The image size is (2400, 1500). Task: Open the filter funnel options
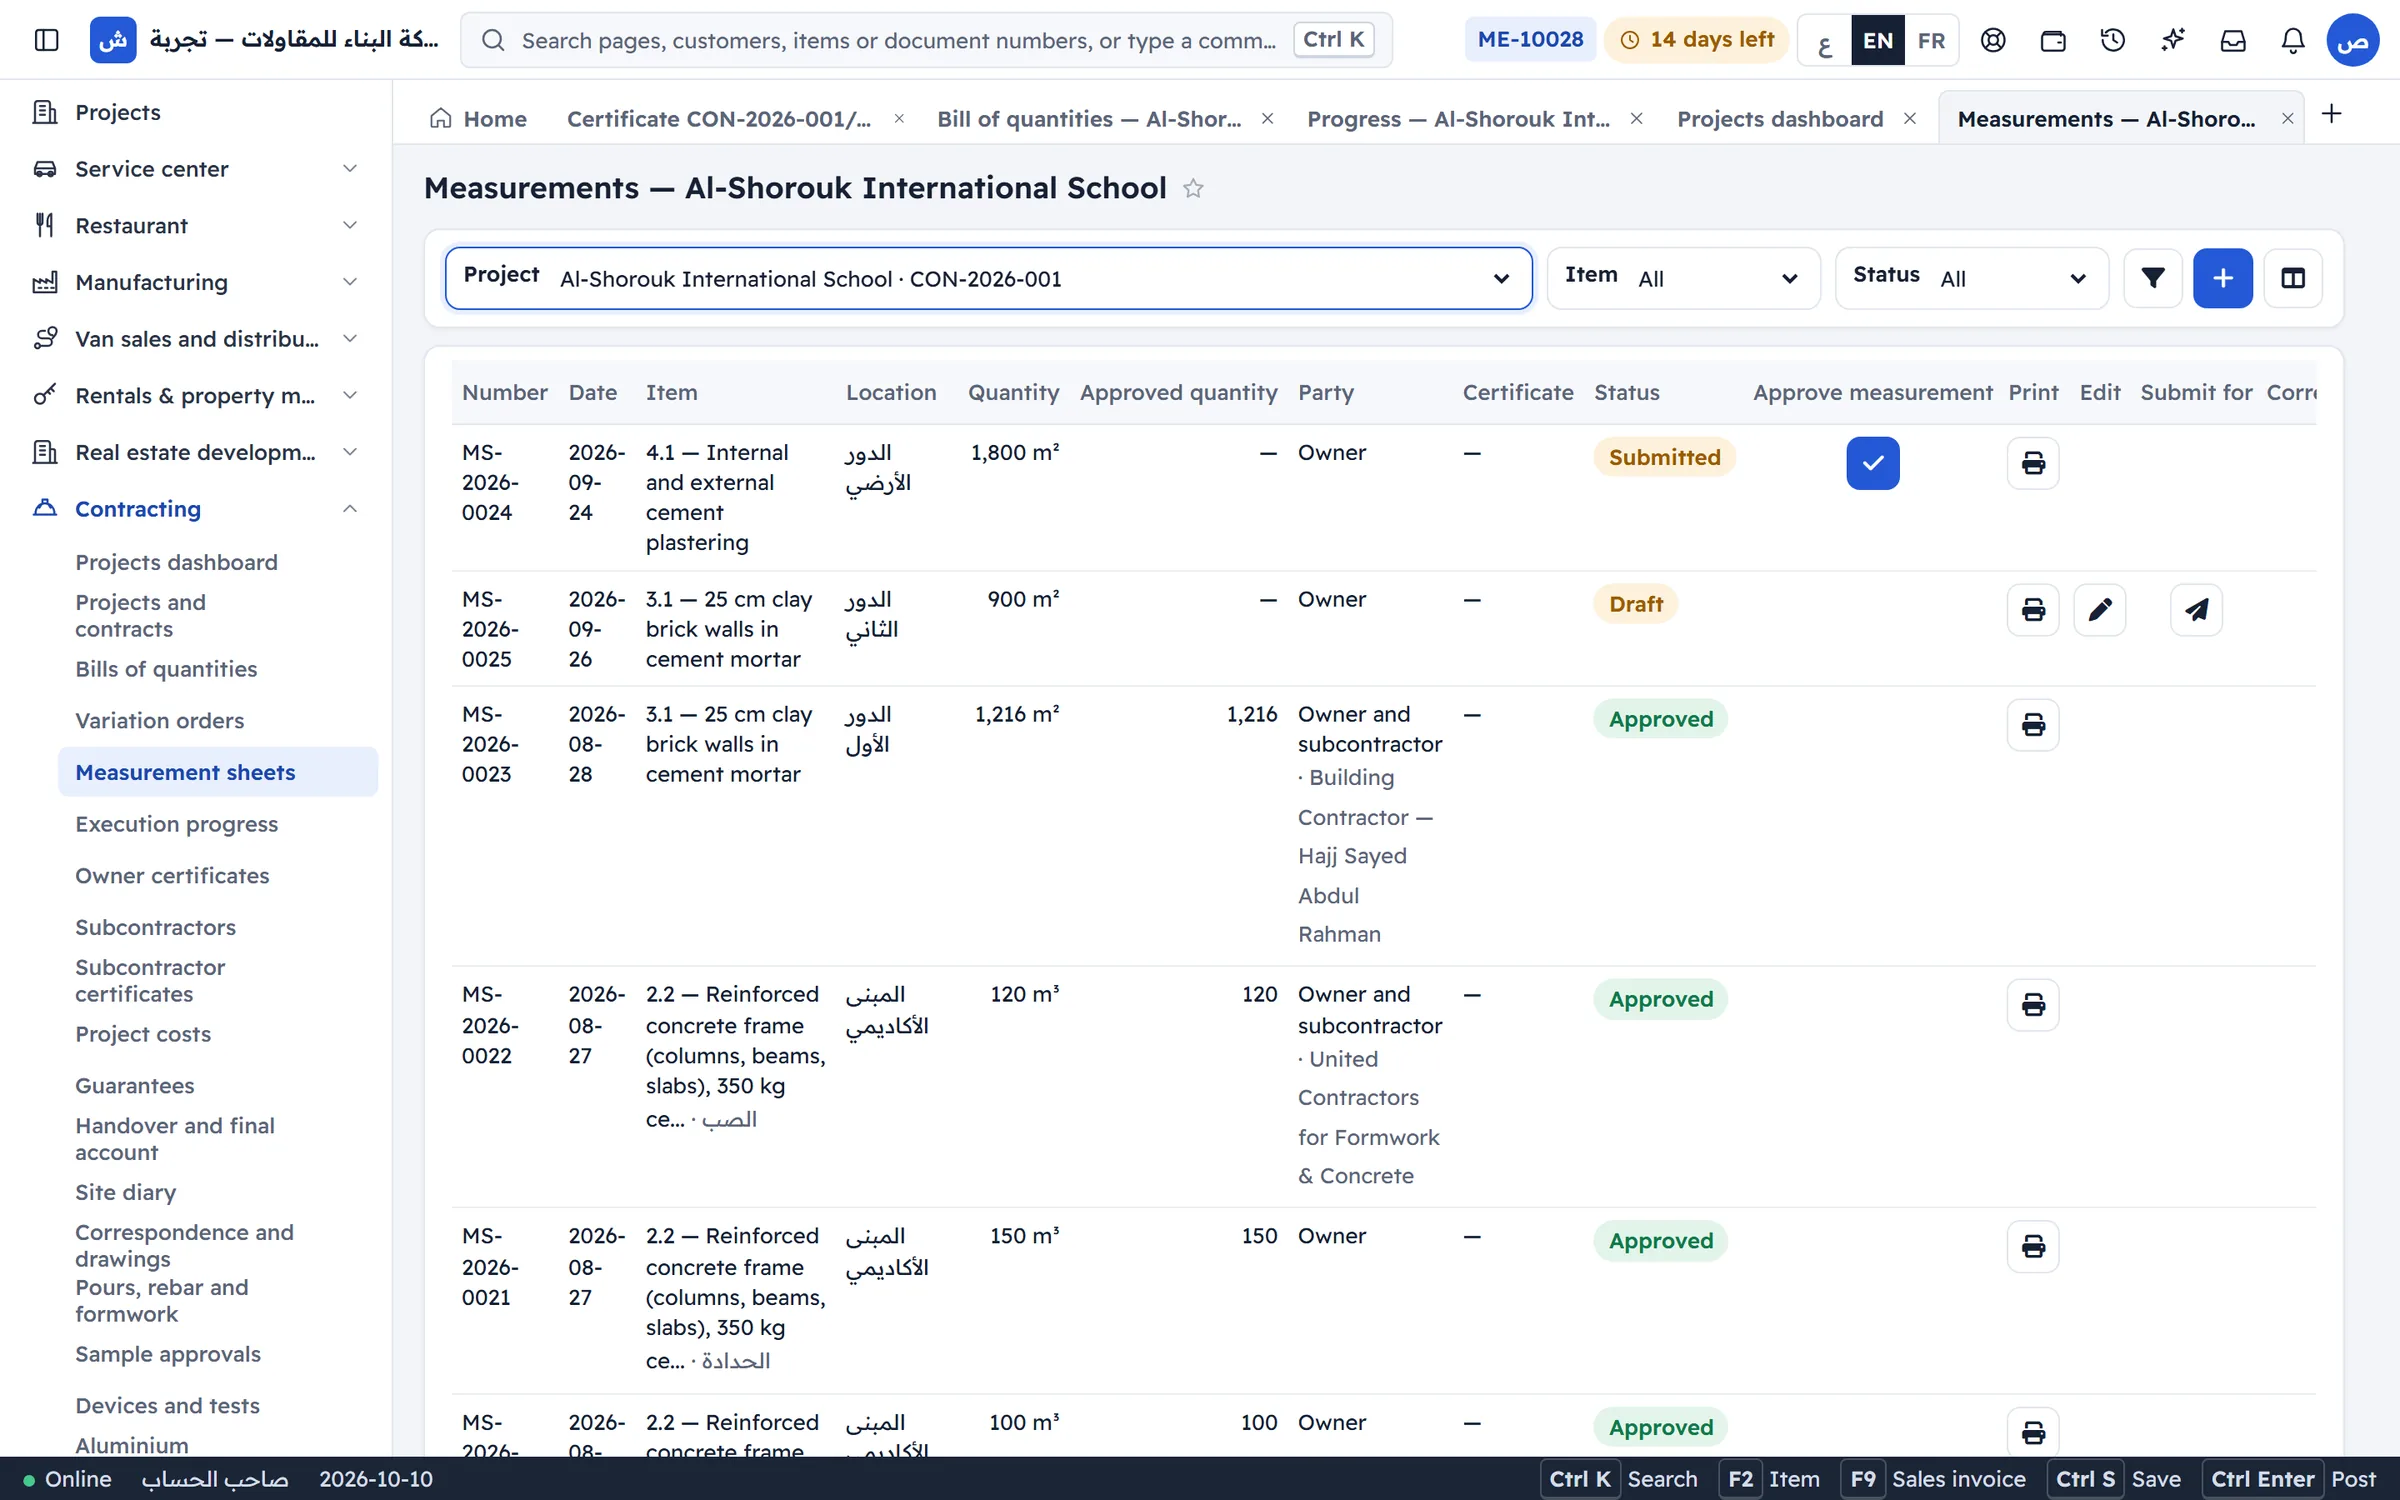pos(2152,278)
